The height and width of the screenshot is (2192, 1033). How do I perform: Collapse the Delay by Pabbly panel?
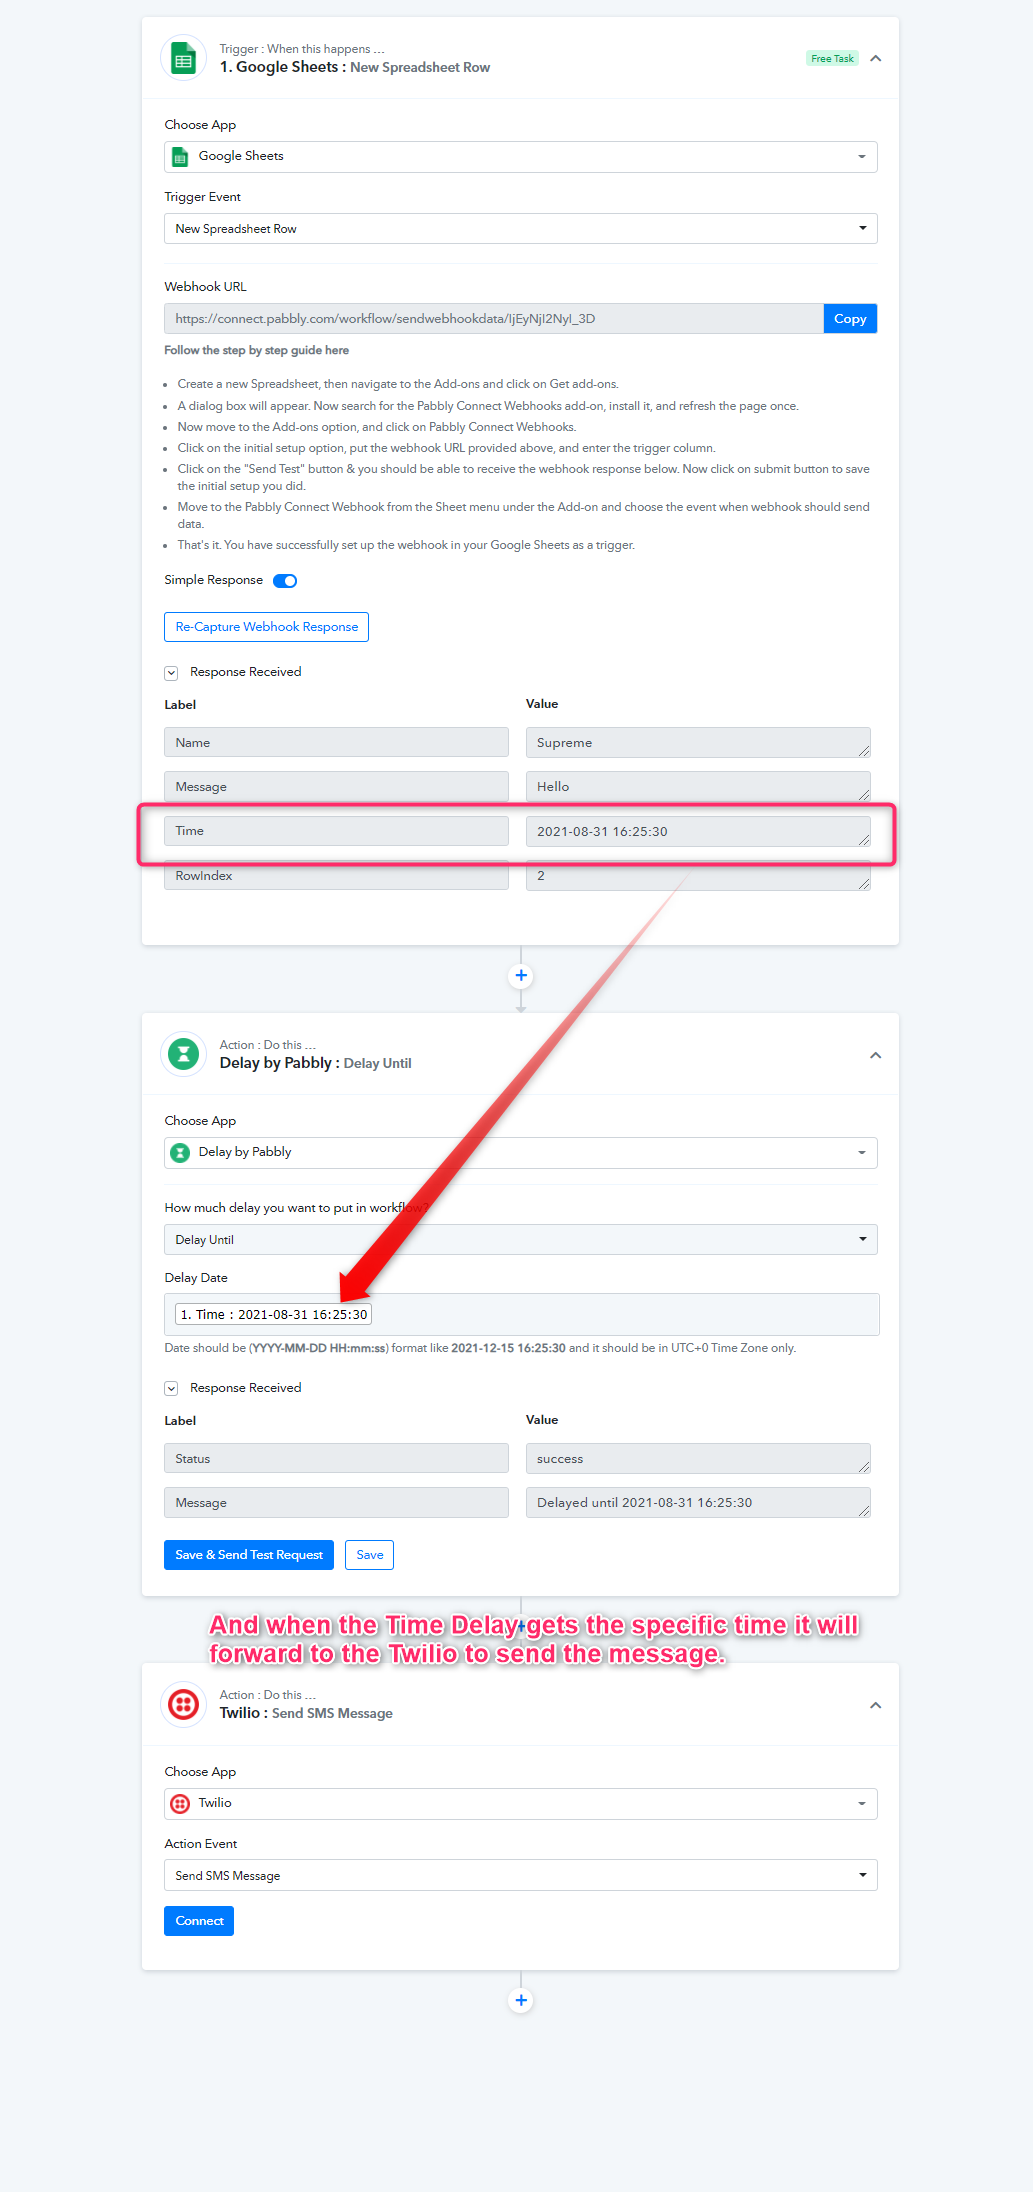coord(876,1055)
